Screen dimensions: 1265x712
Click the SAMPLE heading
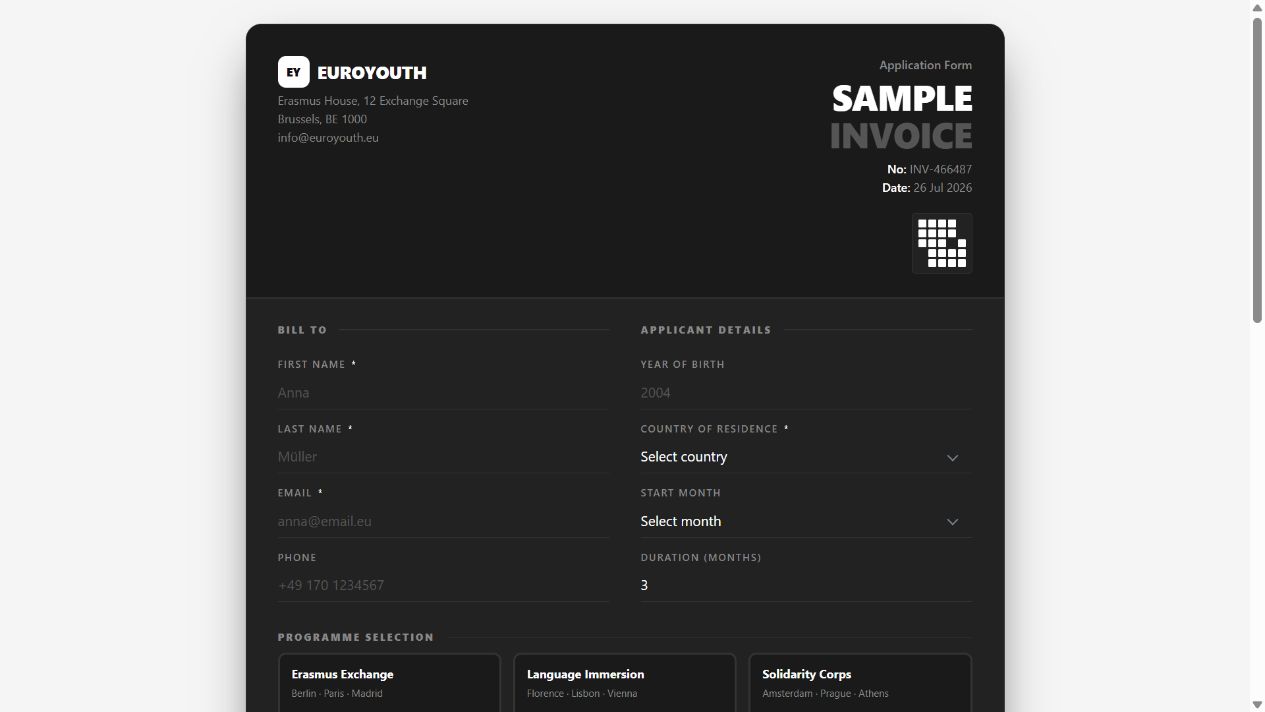tap(902, 98)
